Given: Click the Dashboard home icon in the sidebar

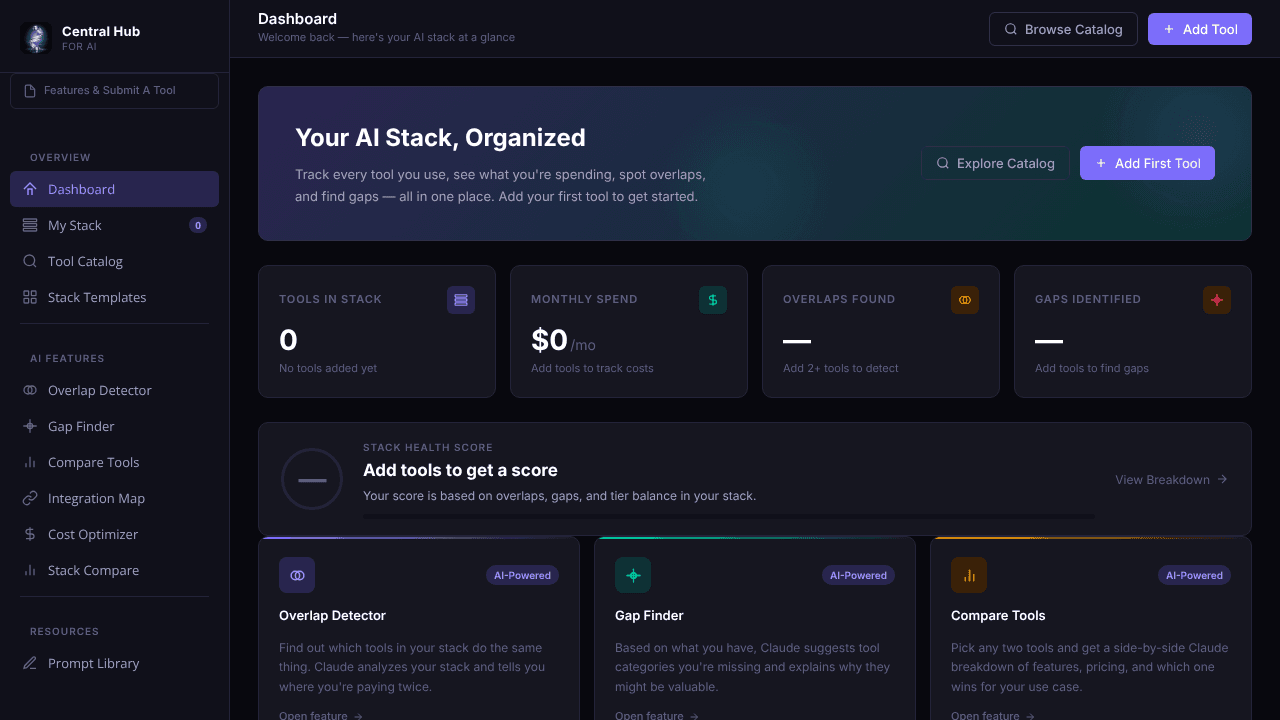Looking at the screenshot, I should pos(30,189).
